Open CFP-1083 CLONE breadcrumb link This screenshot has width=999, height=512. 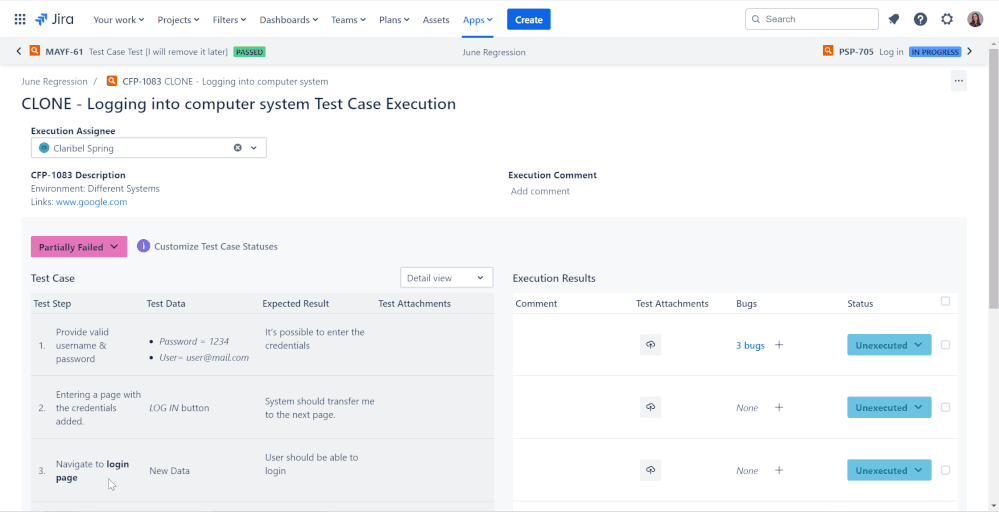coord(225,82)
